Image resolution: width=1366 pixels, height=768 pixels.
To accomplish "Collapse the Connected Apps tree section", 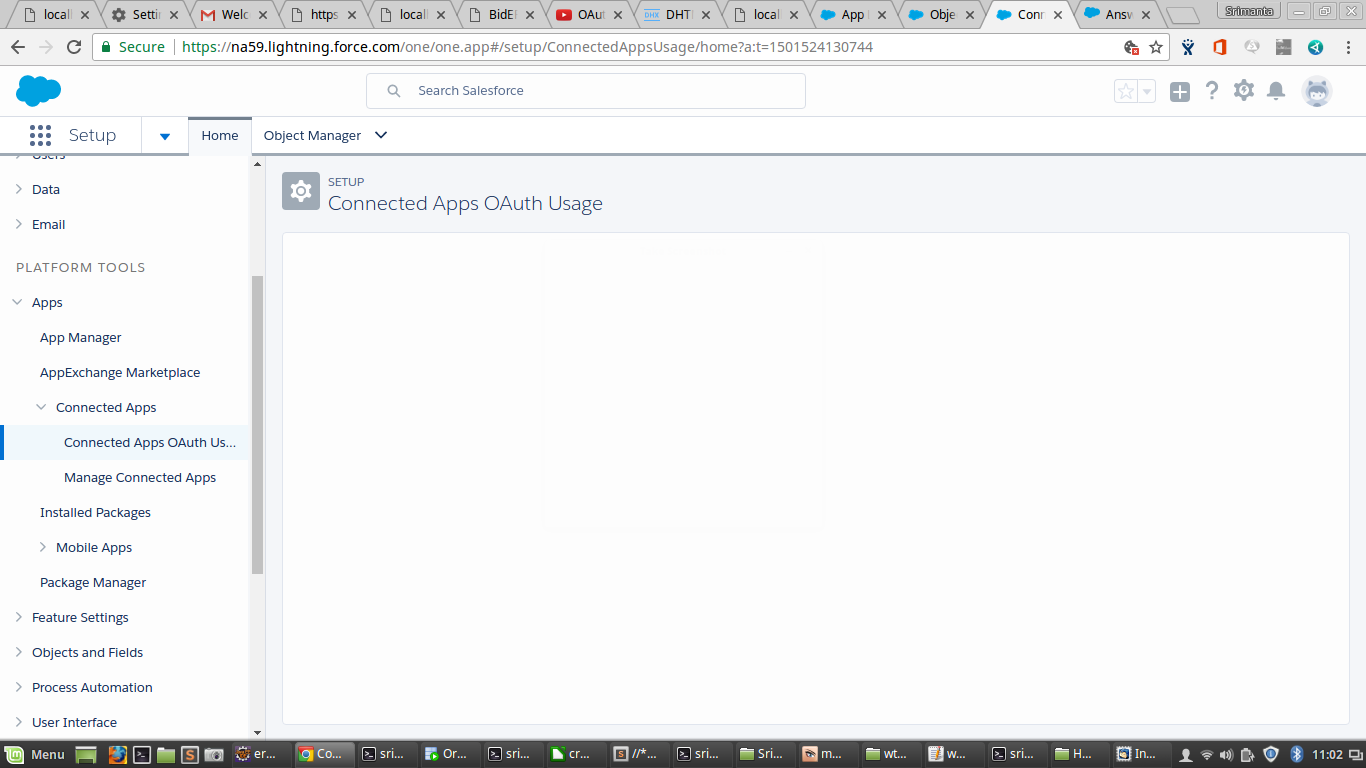I will click(40, 407).
